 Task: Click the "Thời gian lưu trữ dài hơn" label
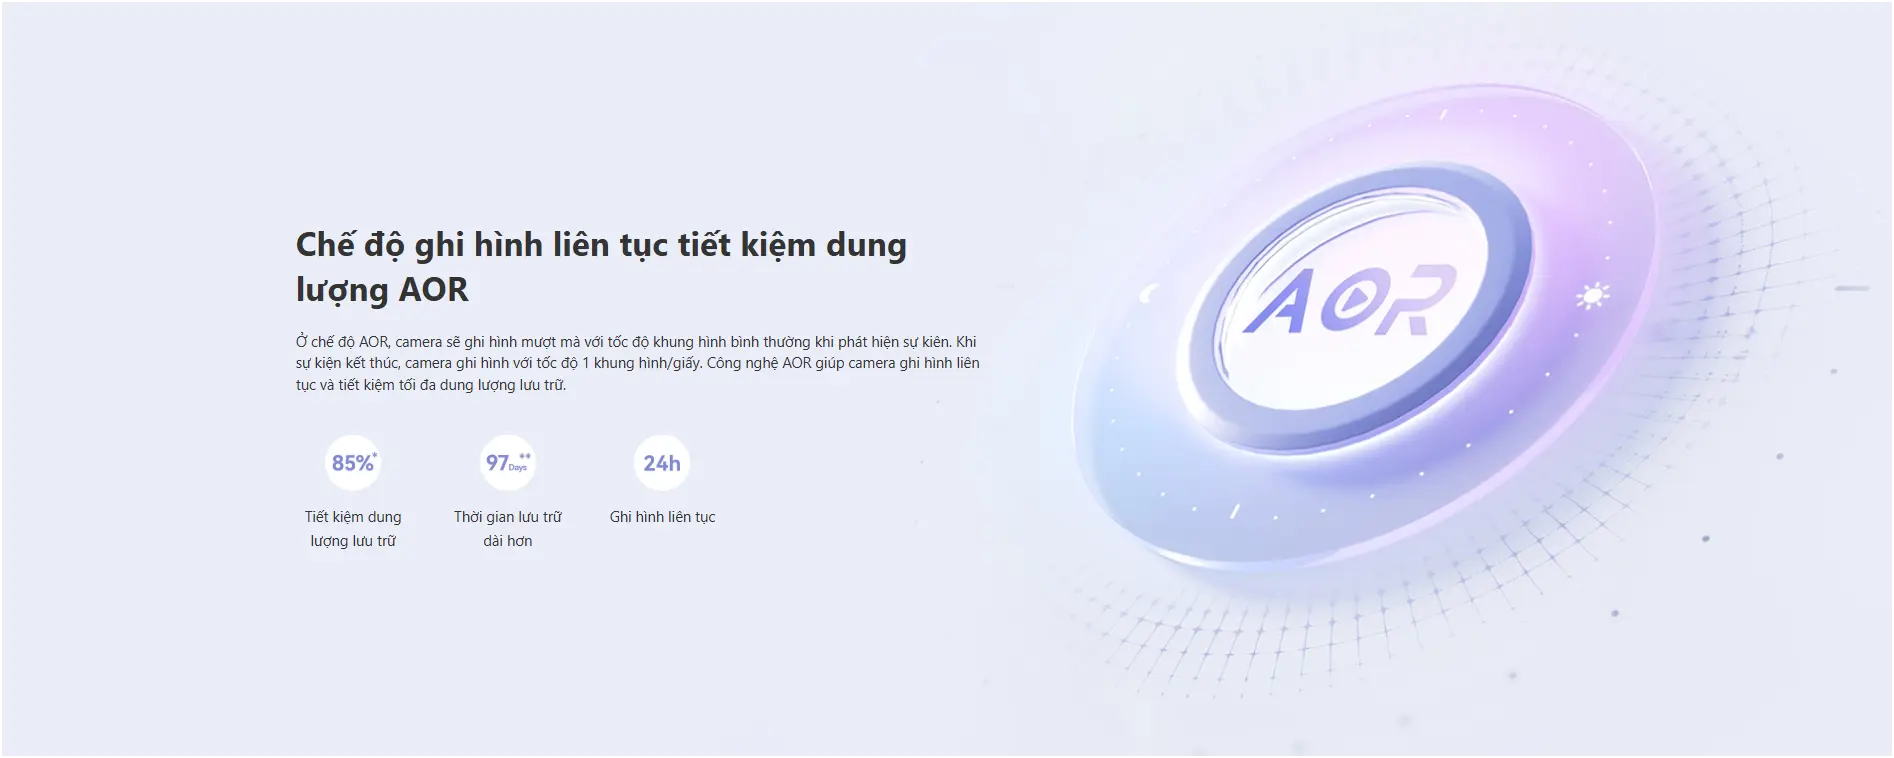click(x=507, y=529)
